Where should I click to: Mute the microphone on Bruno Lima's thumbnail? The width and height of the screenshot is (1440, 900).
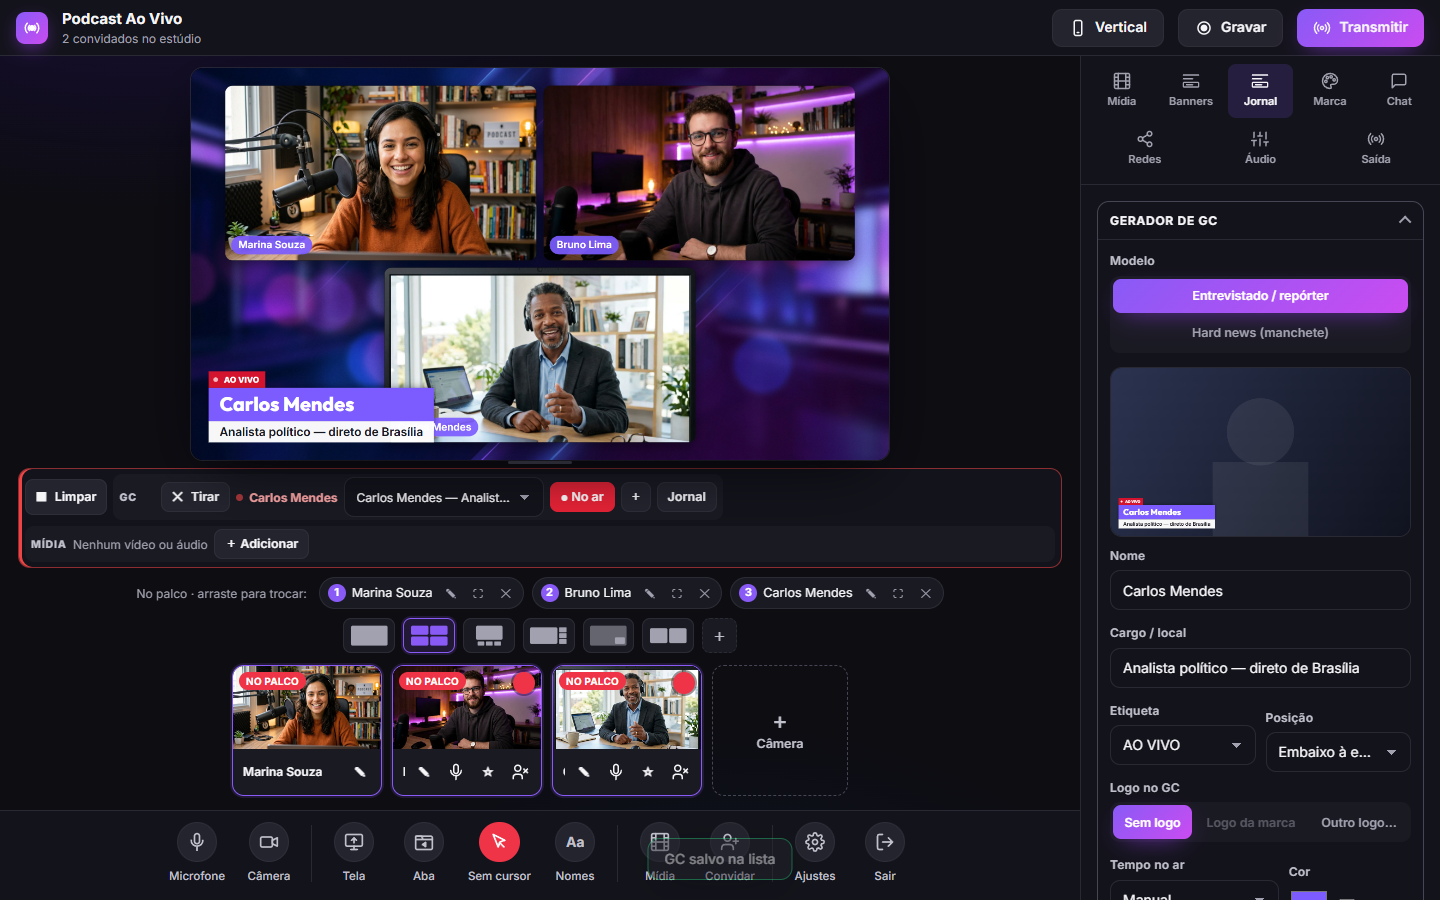tap(456, 772)
